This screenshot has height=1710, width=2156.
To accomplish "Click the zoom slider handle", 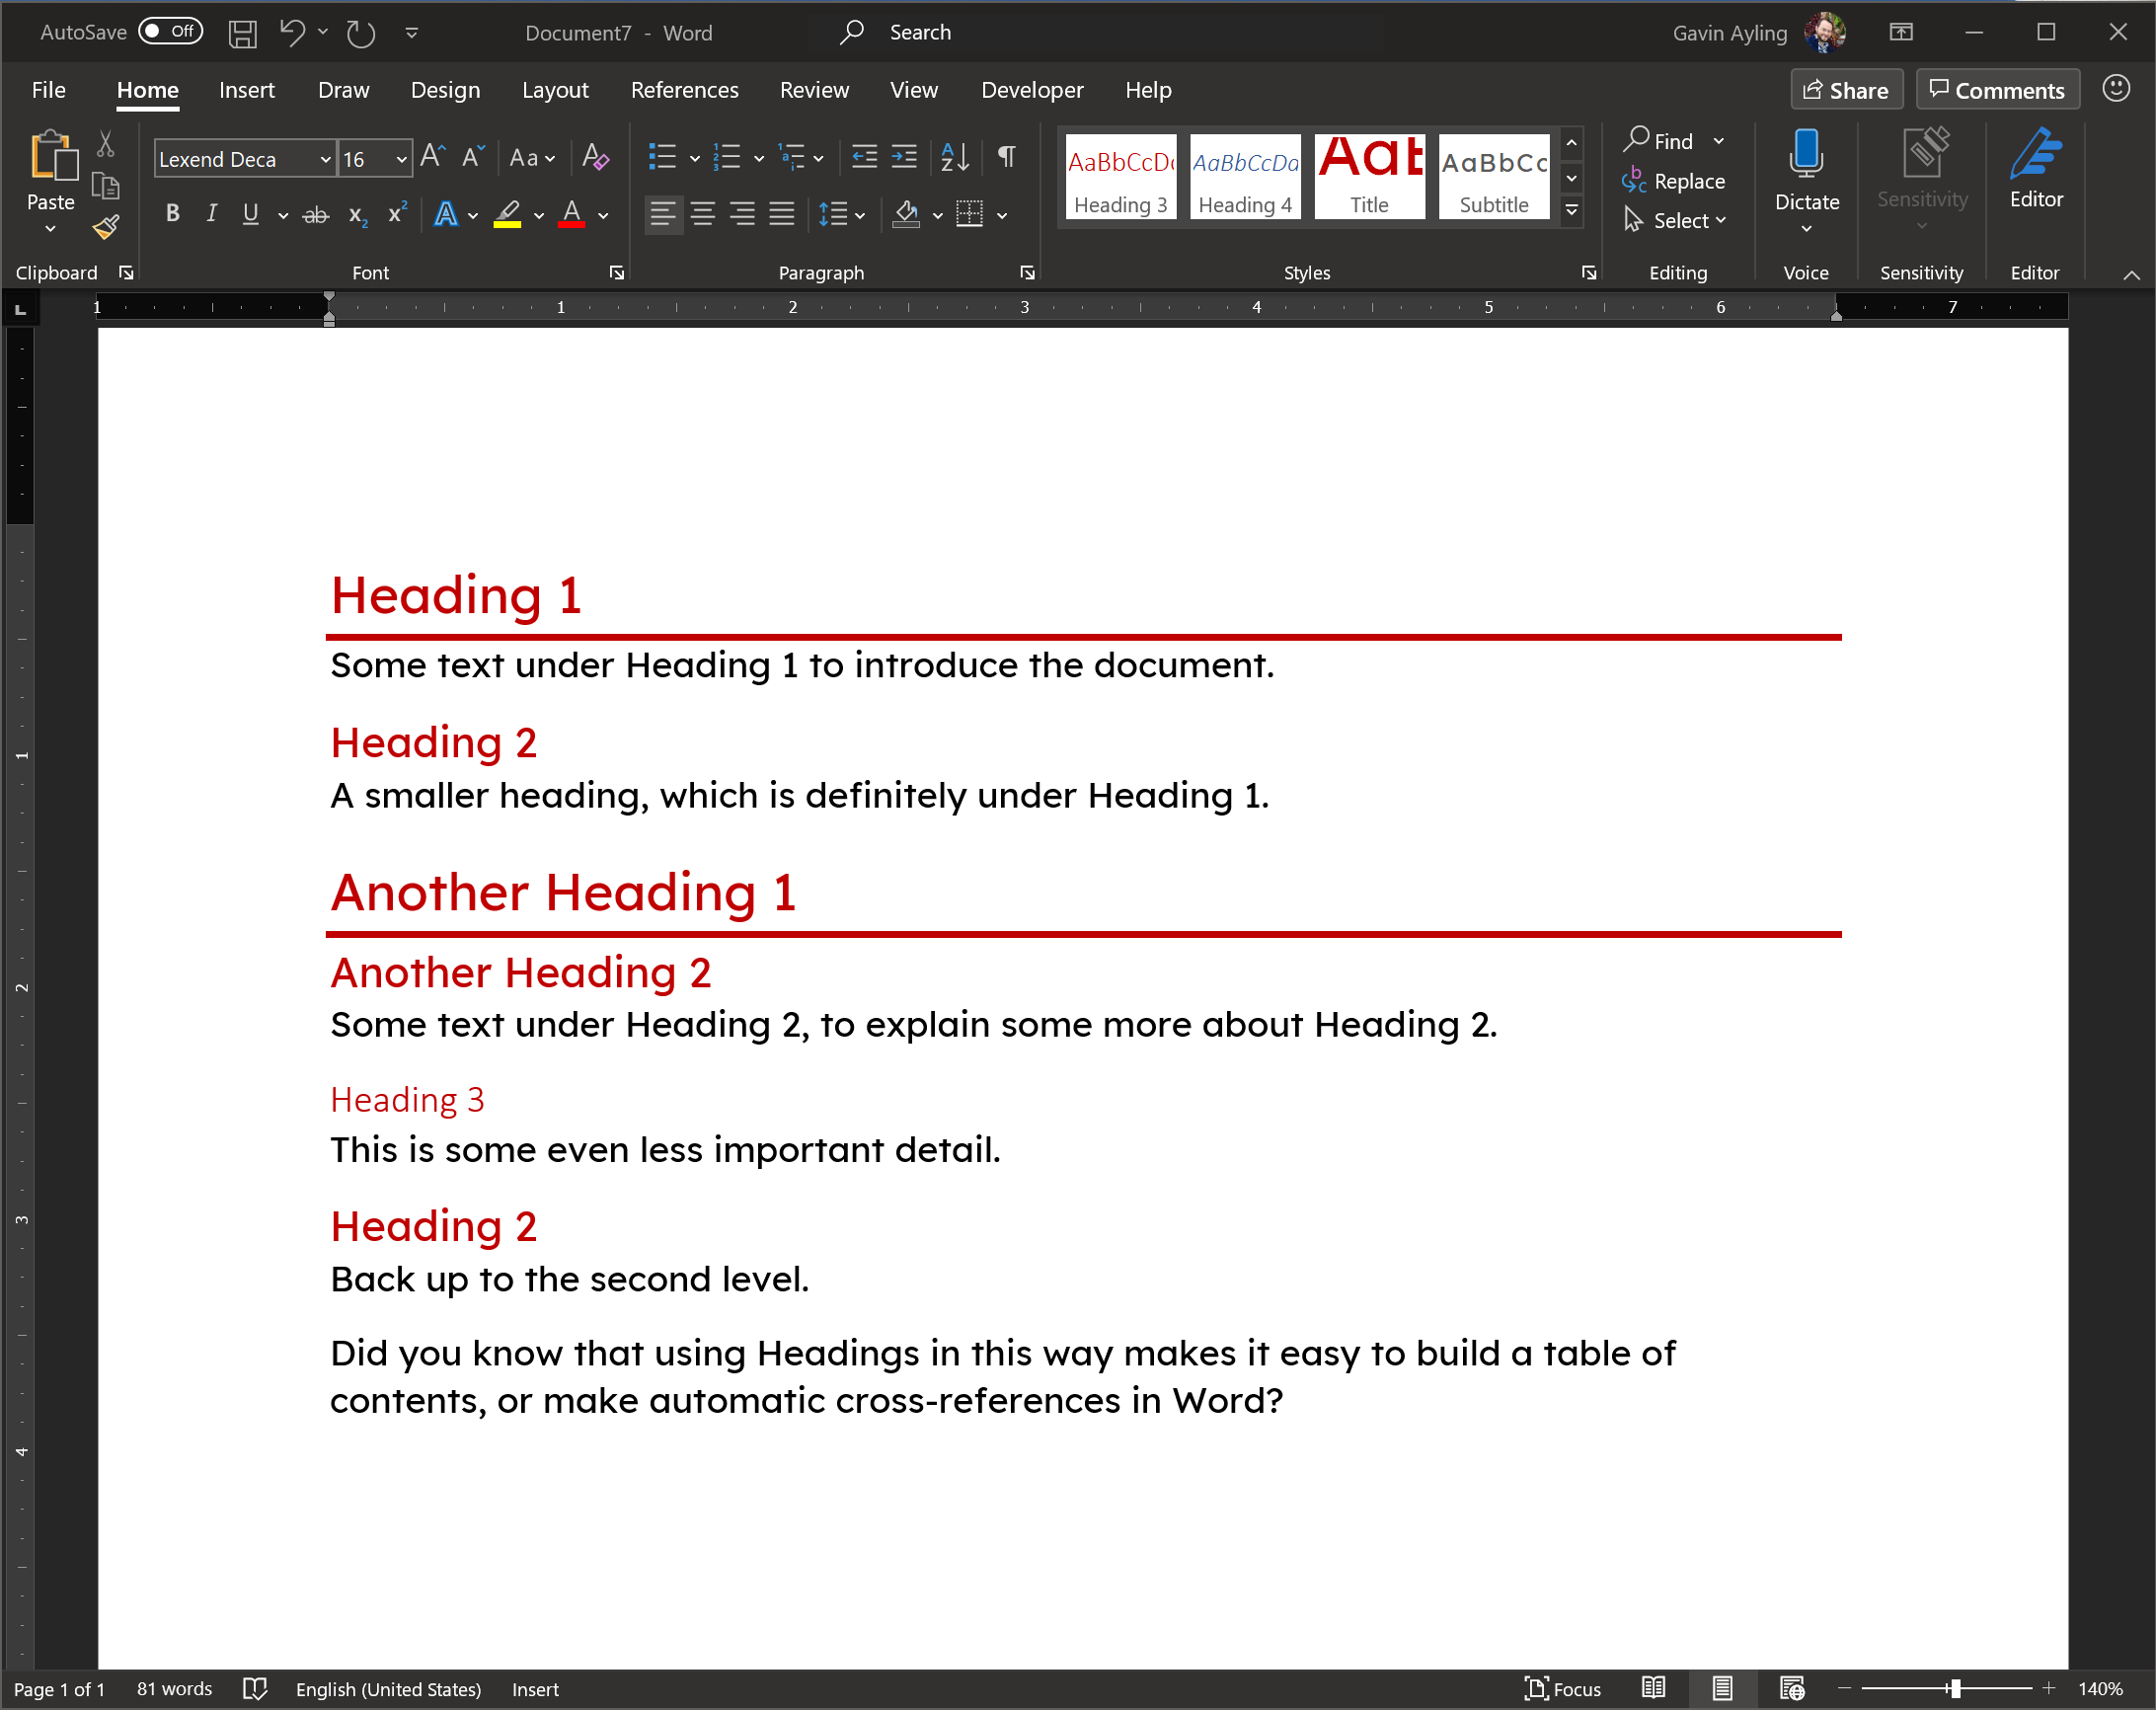I will coord(1954,1689).
